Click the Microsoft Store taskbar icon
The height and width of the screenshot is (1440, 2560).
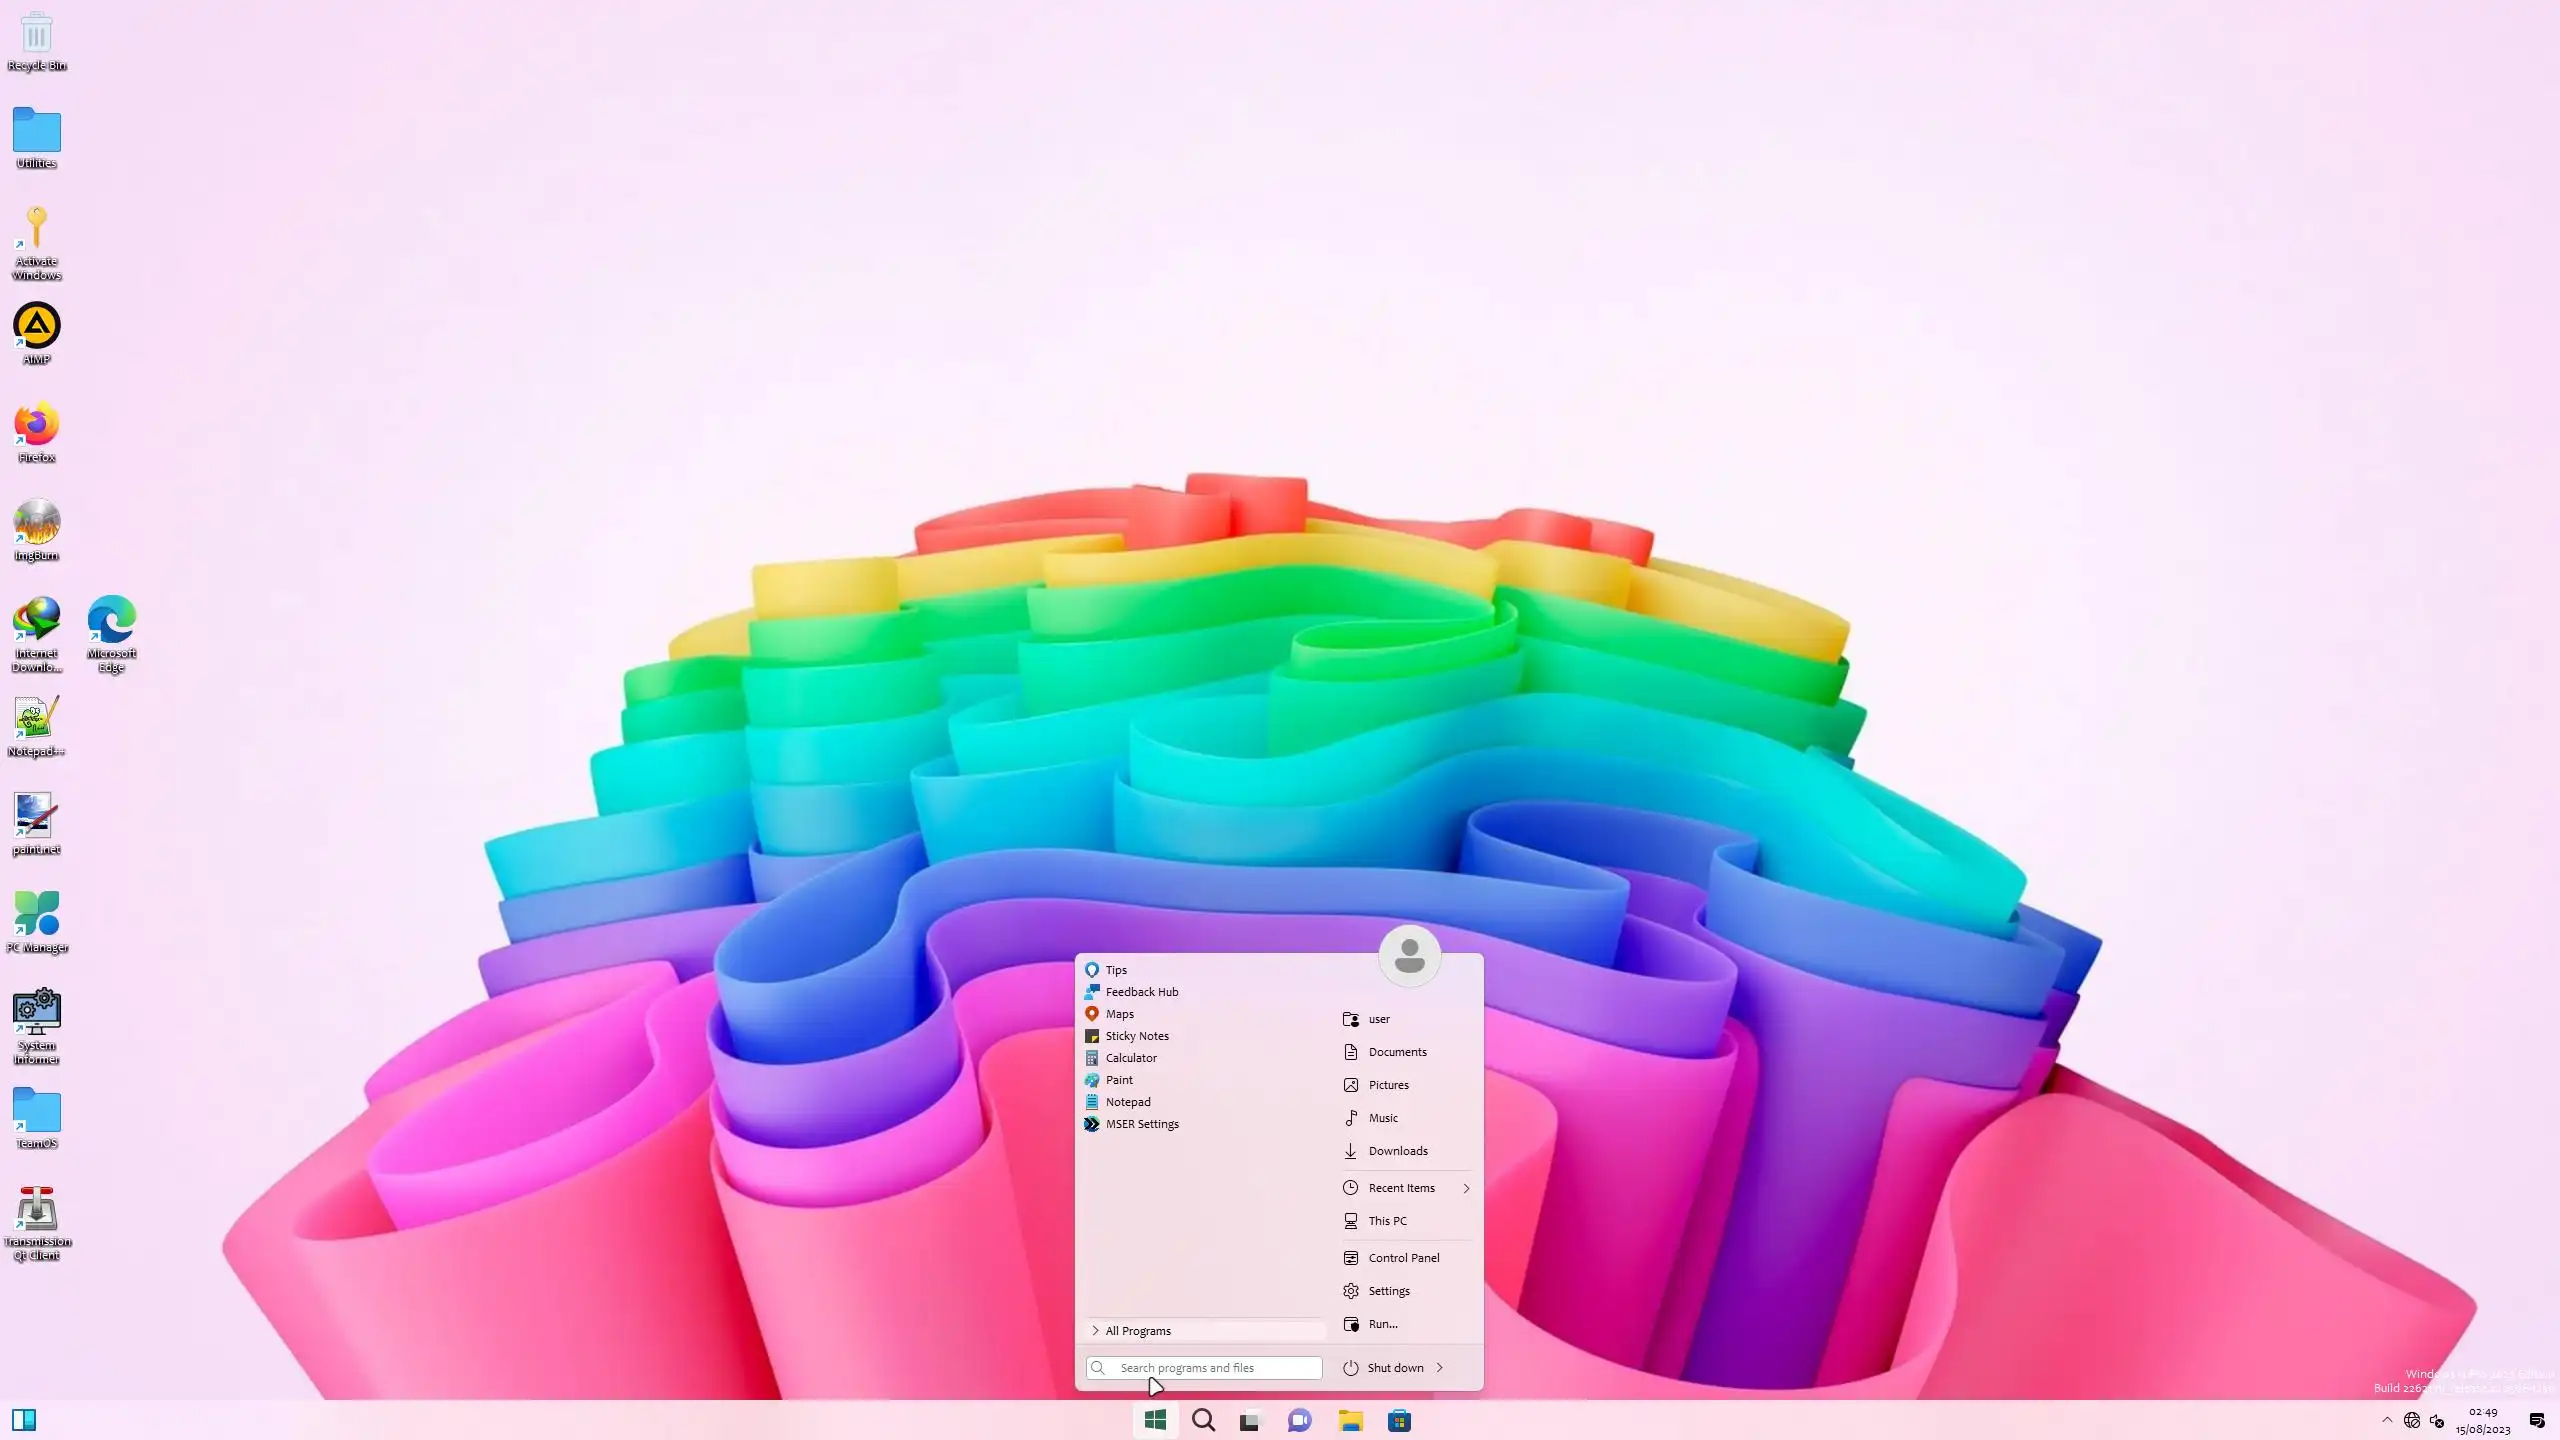(1399, 1421)
